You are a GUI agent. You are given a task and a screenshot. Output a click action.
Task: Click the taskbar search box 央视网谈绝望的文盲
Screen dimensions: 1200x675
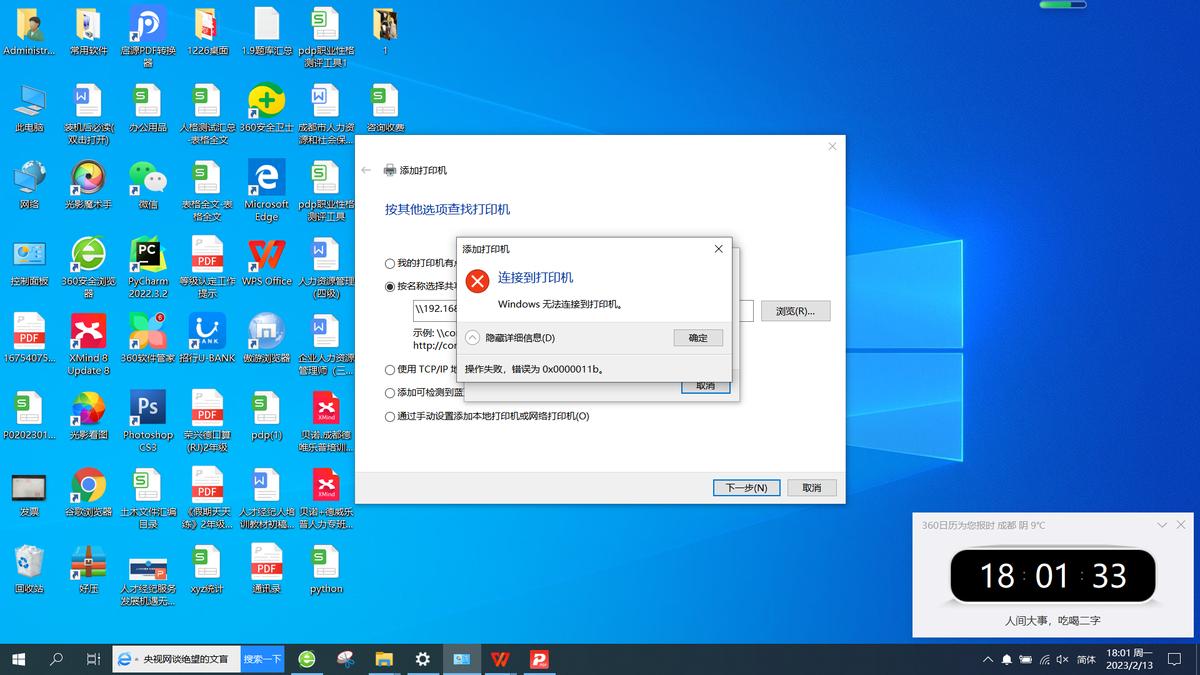click(188, 659)
